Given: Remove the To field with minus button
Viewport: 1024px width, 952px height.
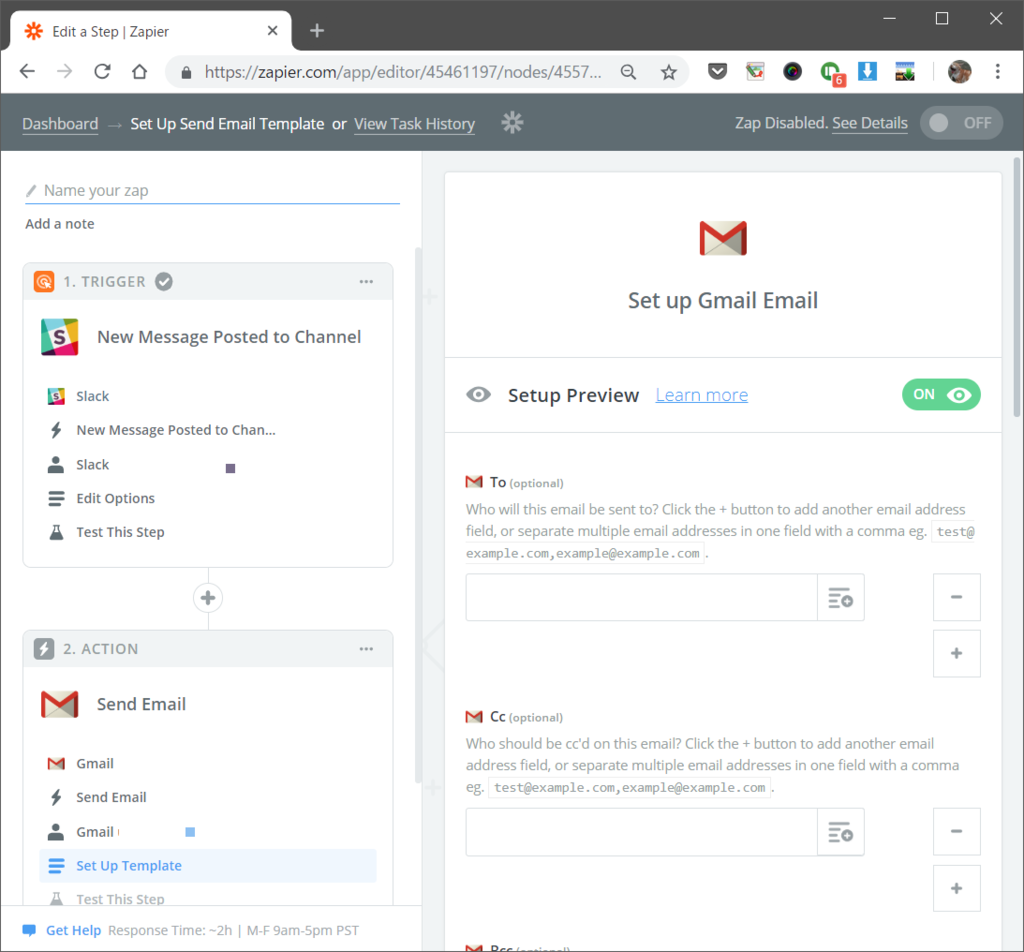Looking at the screenshot, I should [956, 597].
